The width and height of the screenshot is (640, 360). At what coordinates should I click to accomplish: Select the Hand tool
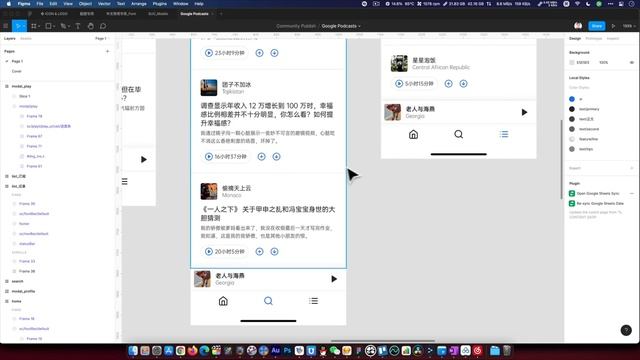pos(90,26)
